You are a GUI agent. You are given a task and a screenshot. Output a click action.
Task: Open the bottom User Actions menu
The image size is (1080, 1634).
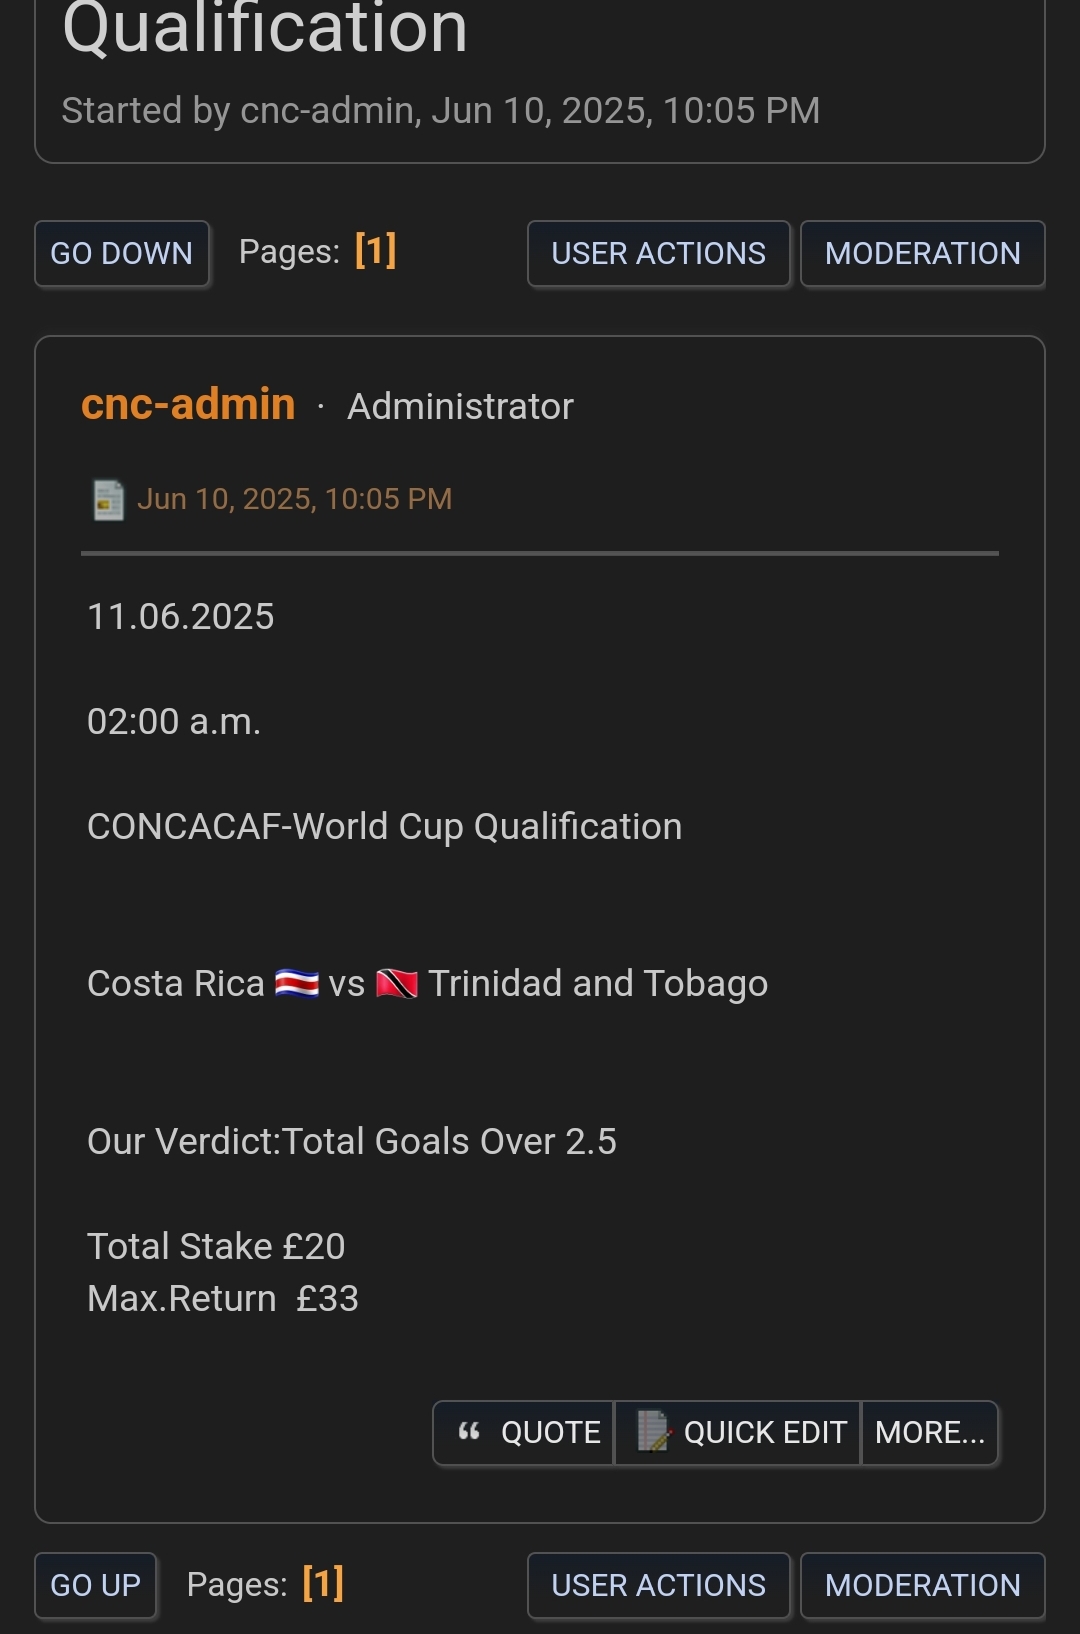tap(659, 1586)
